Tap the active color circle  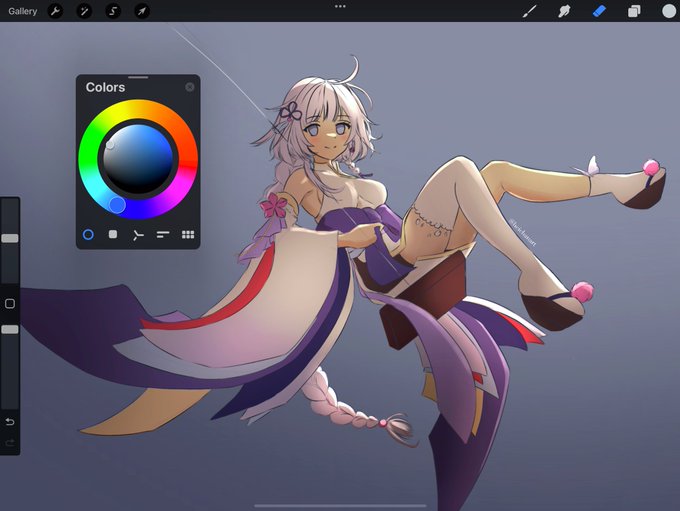[669, 11]
